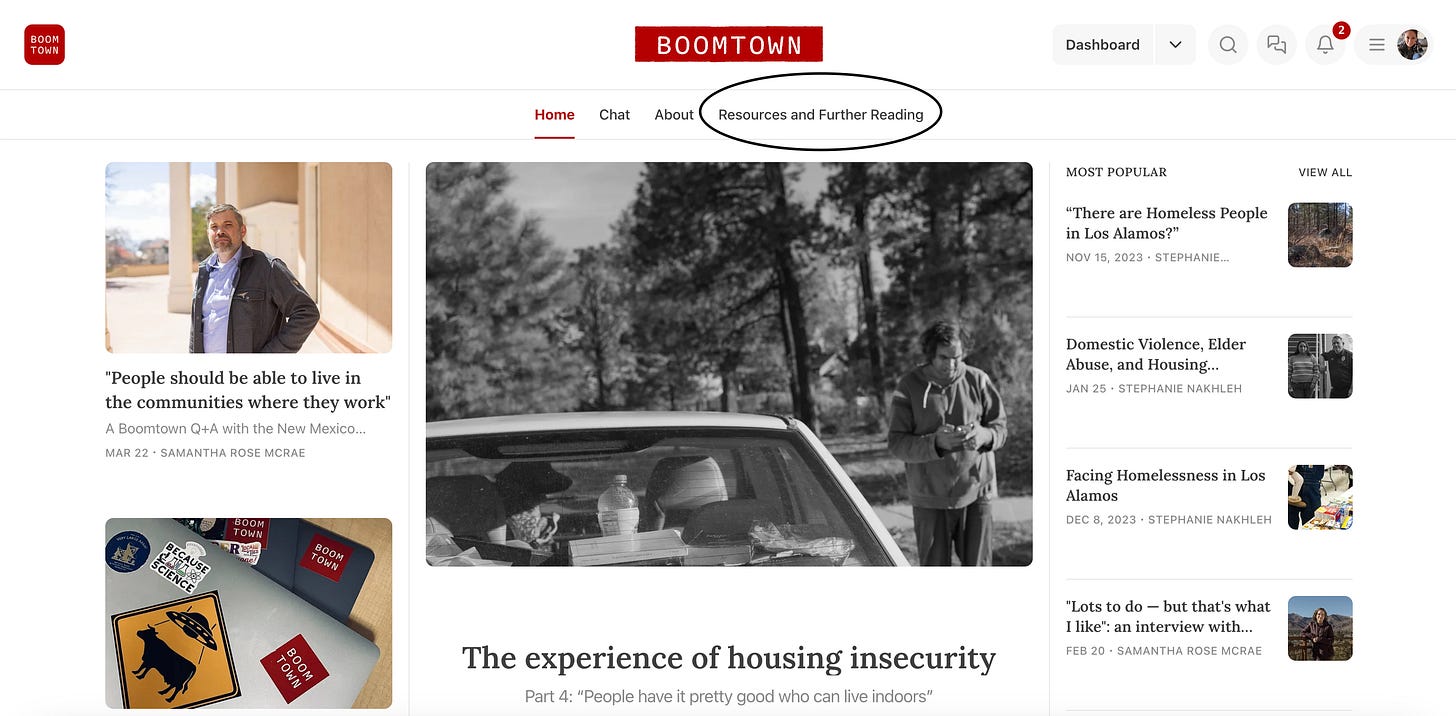Open notifications bell with red badge
This screenshot has height=716, width=1456.
click(x=1325, y=45)
